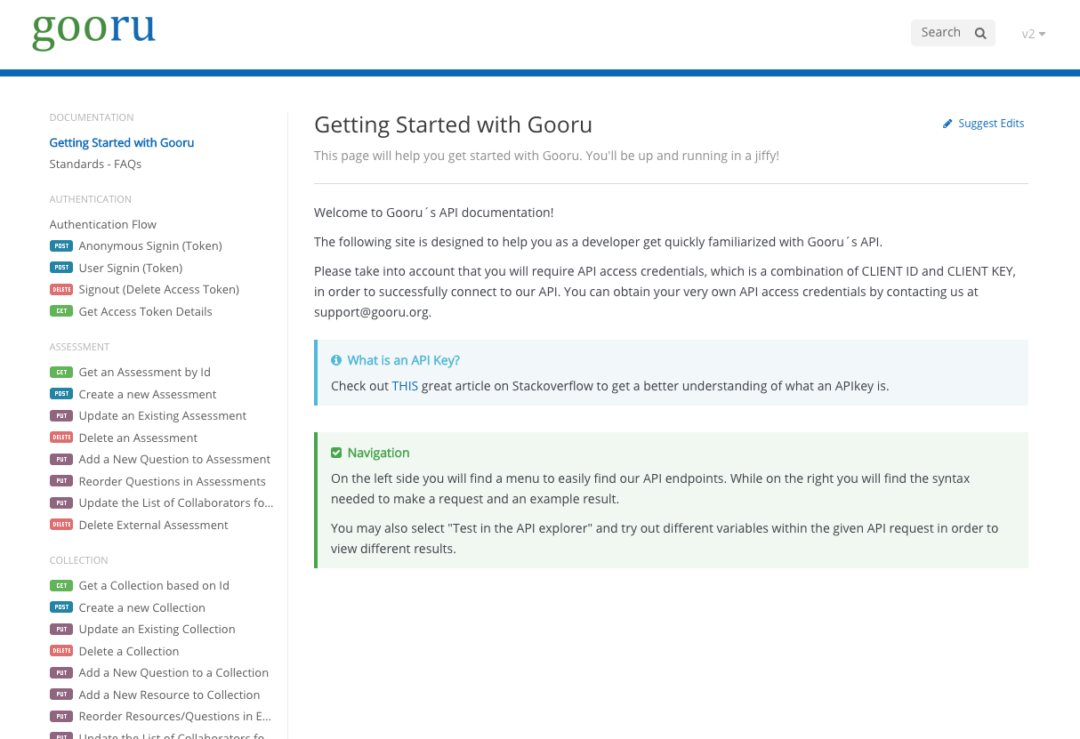Open Get a Collection based on Id

pyautogui.click(x=154, y=585)
